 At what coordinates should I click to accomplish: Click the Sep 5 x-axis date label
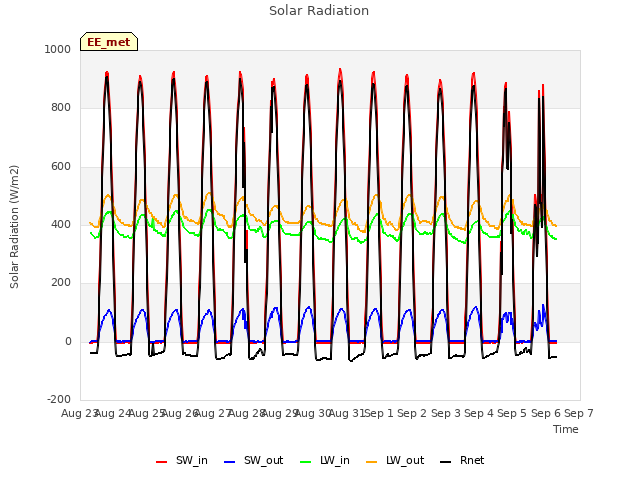(x=512, y=413)
